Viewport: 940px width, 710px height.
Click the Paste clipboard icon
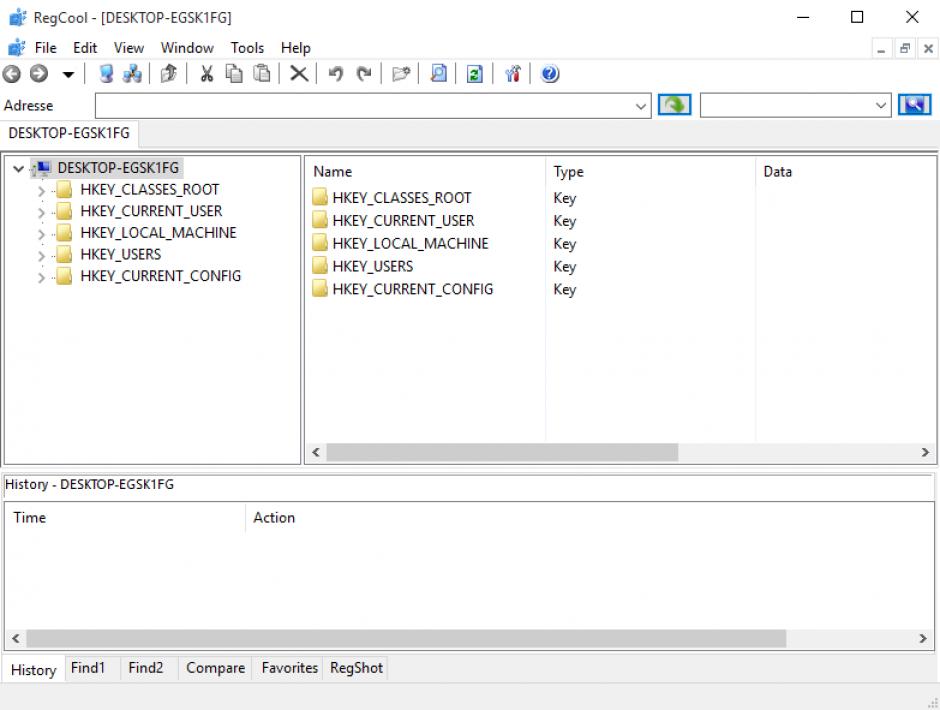pos(262,74)
